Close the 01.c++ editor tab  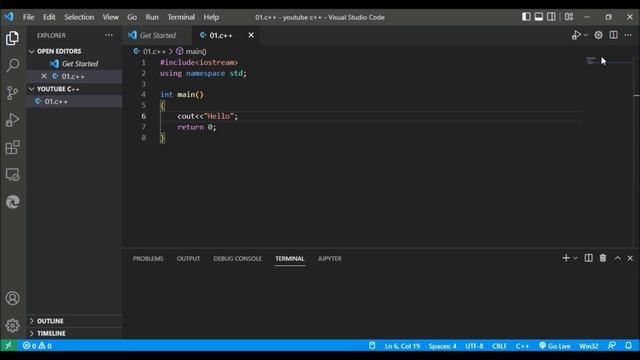click(251, 36)
